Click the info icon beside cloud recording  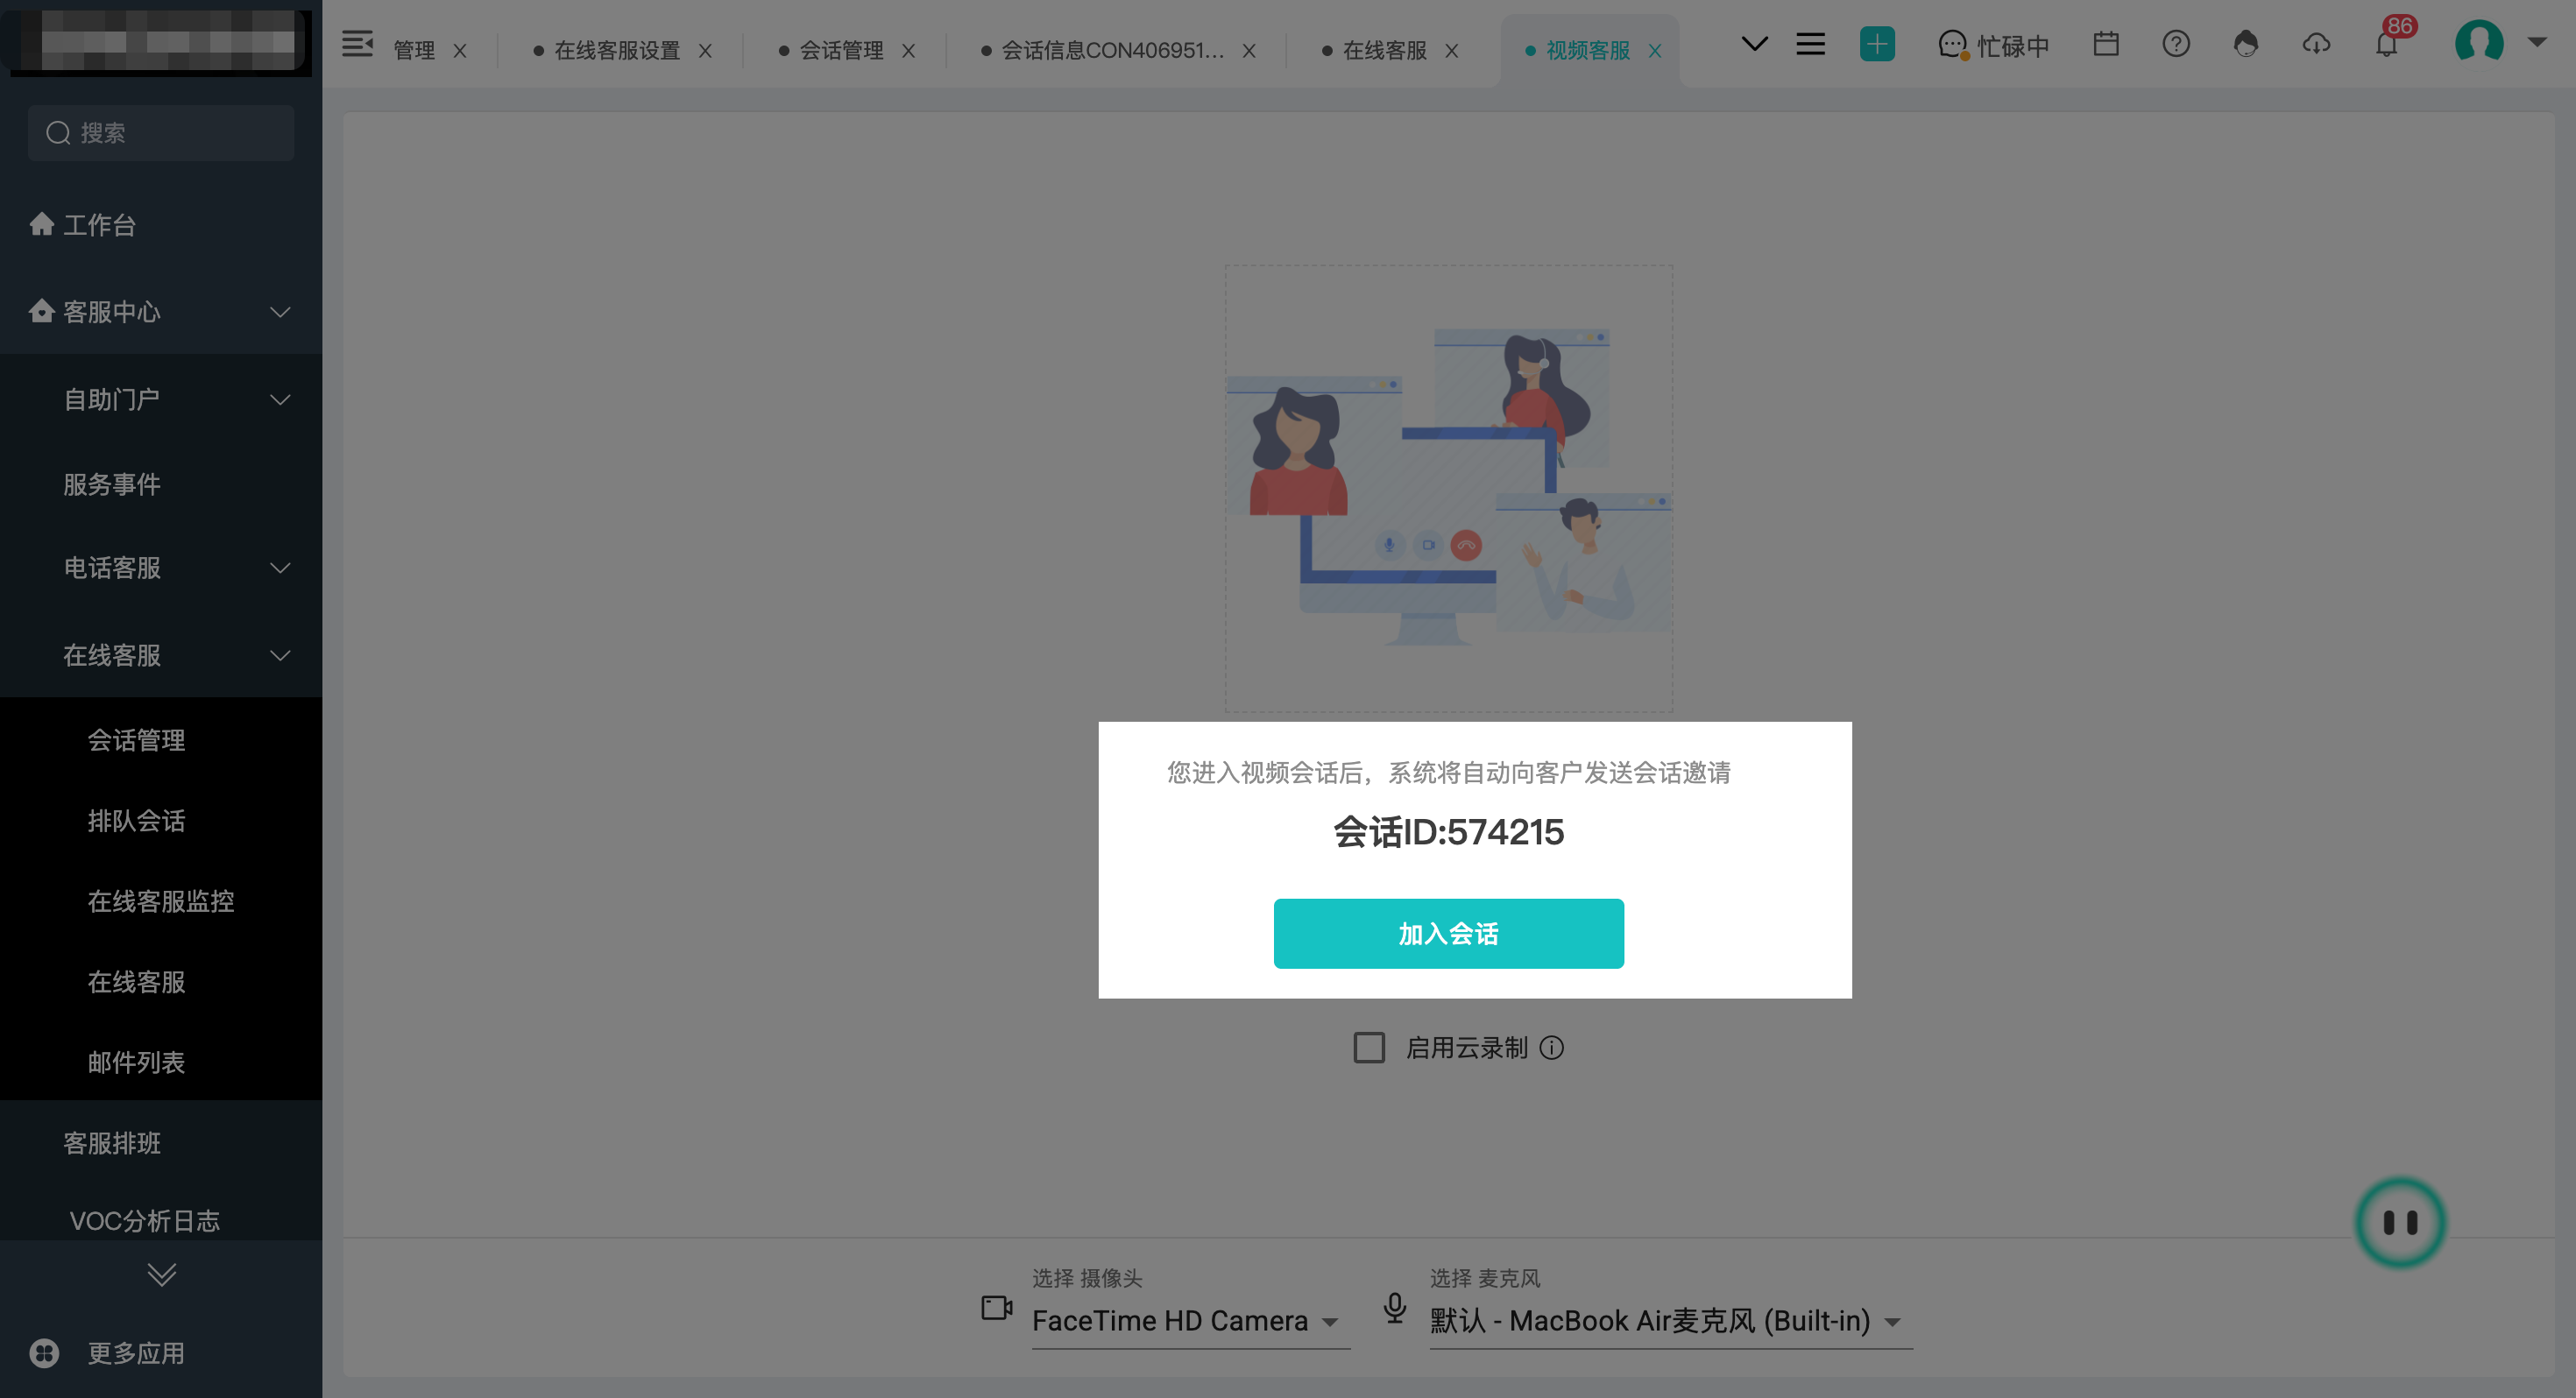[1551, 1047]
